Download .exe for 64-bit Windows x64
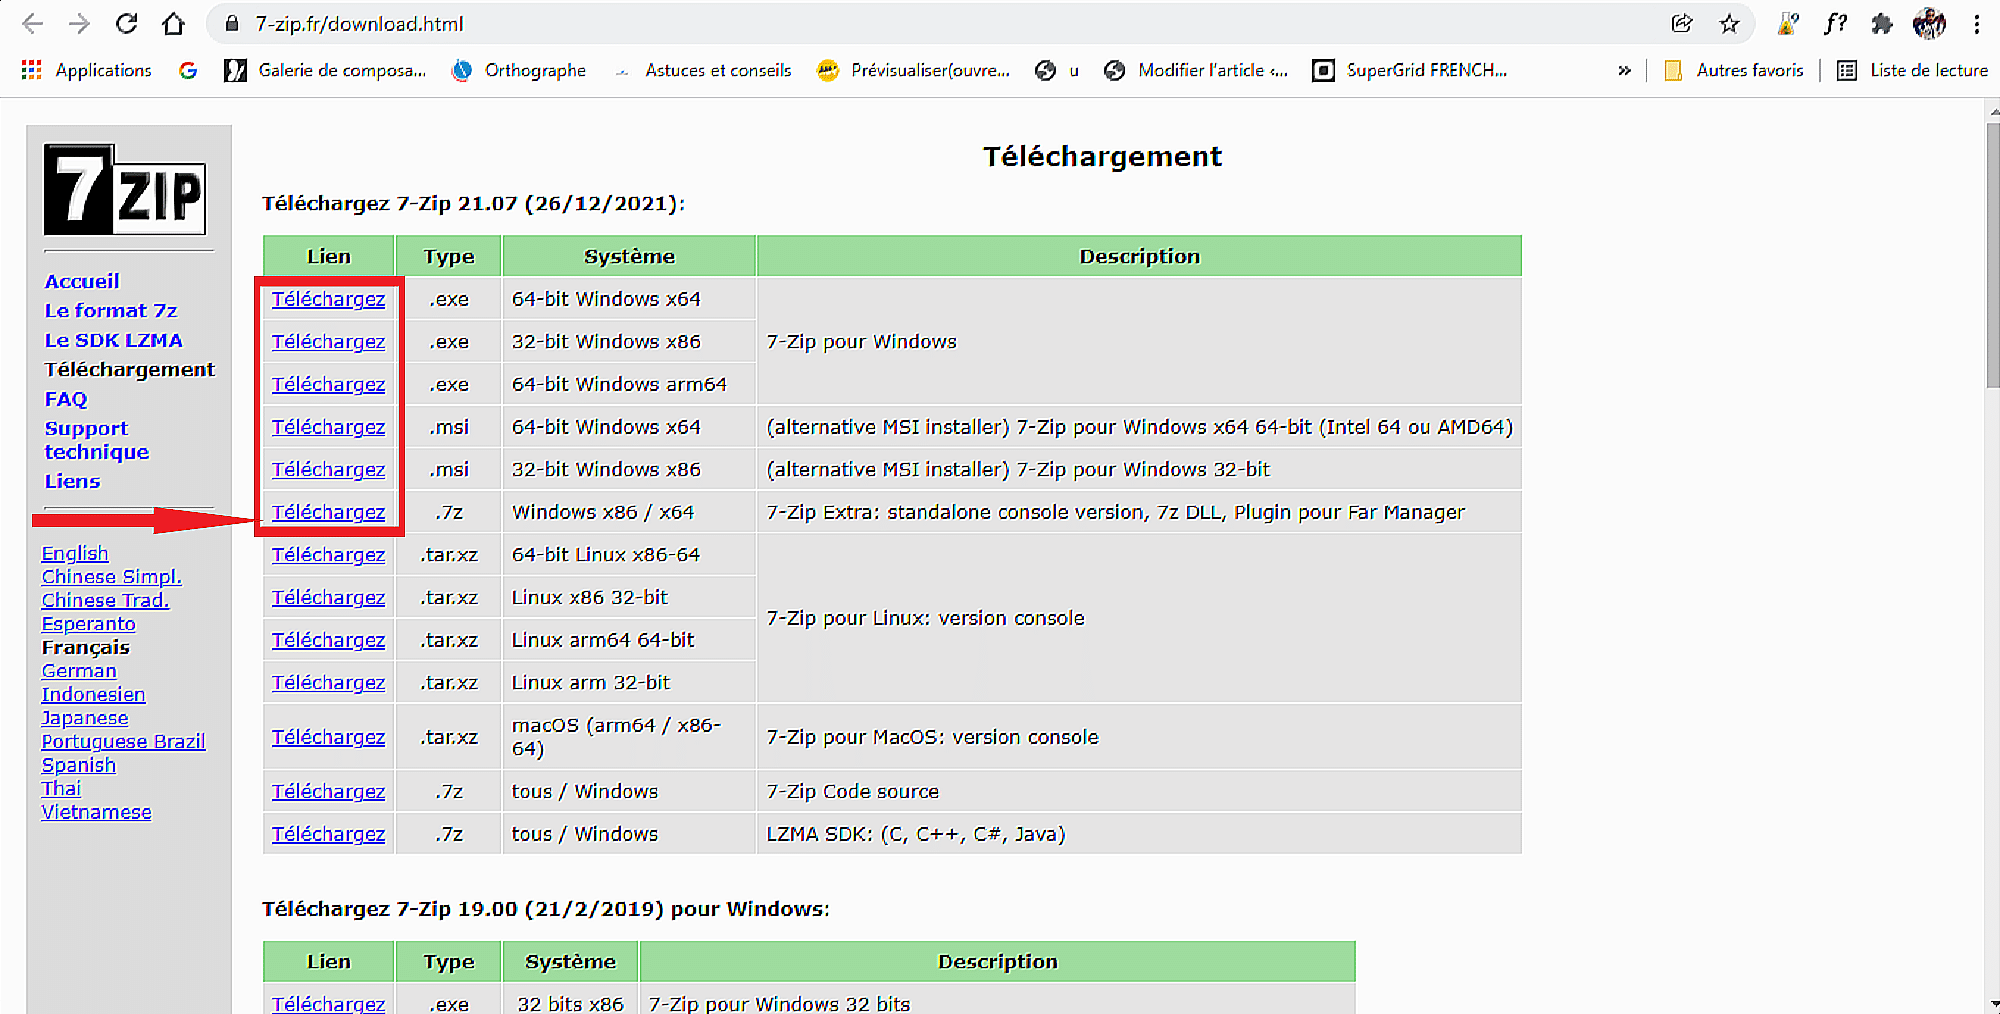2000x1014 pixels. [x=328, y=299]
